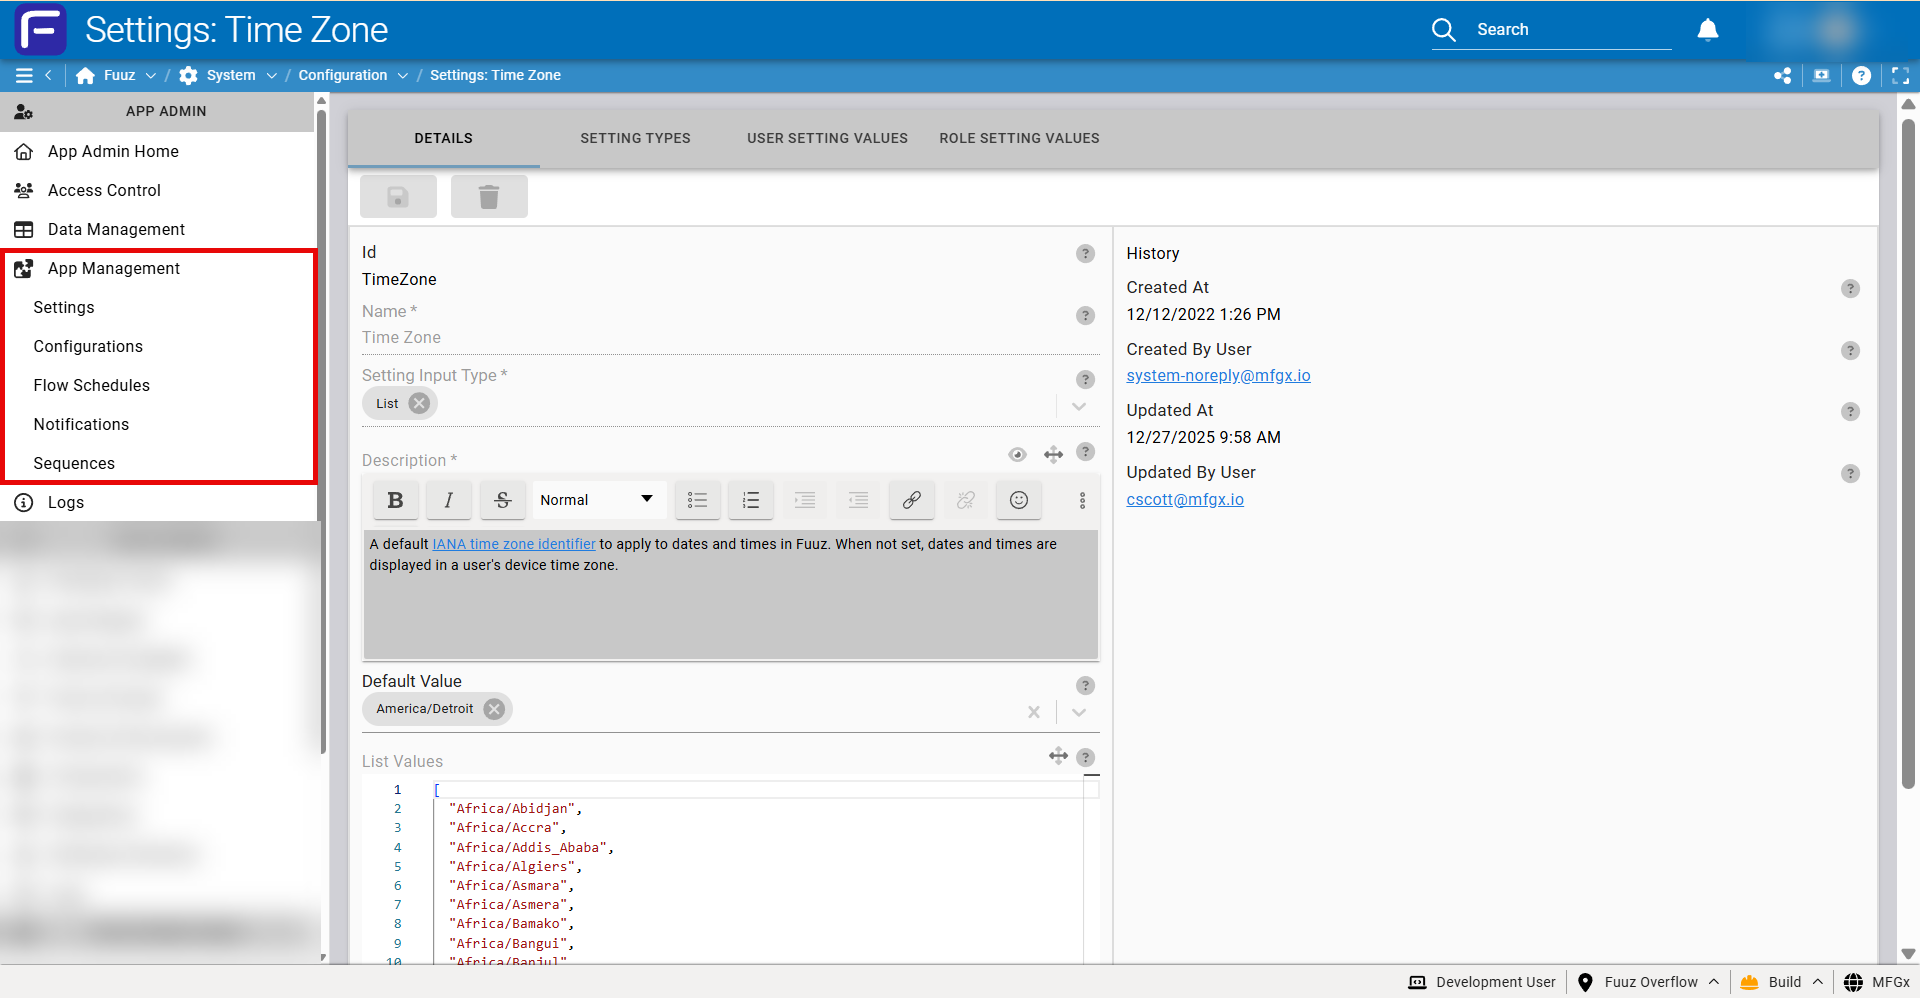Click the save disk button
This screenshot has width=1920, height=998.
pos(398,196)
